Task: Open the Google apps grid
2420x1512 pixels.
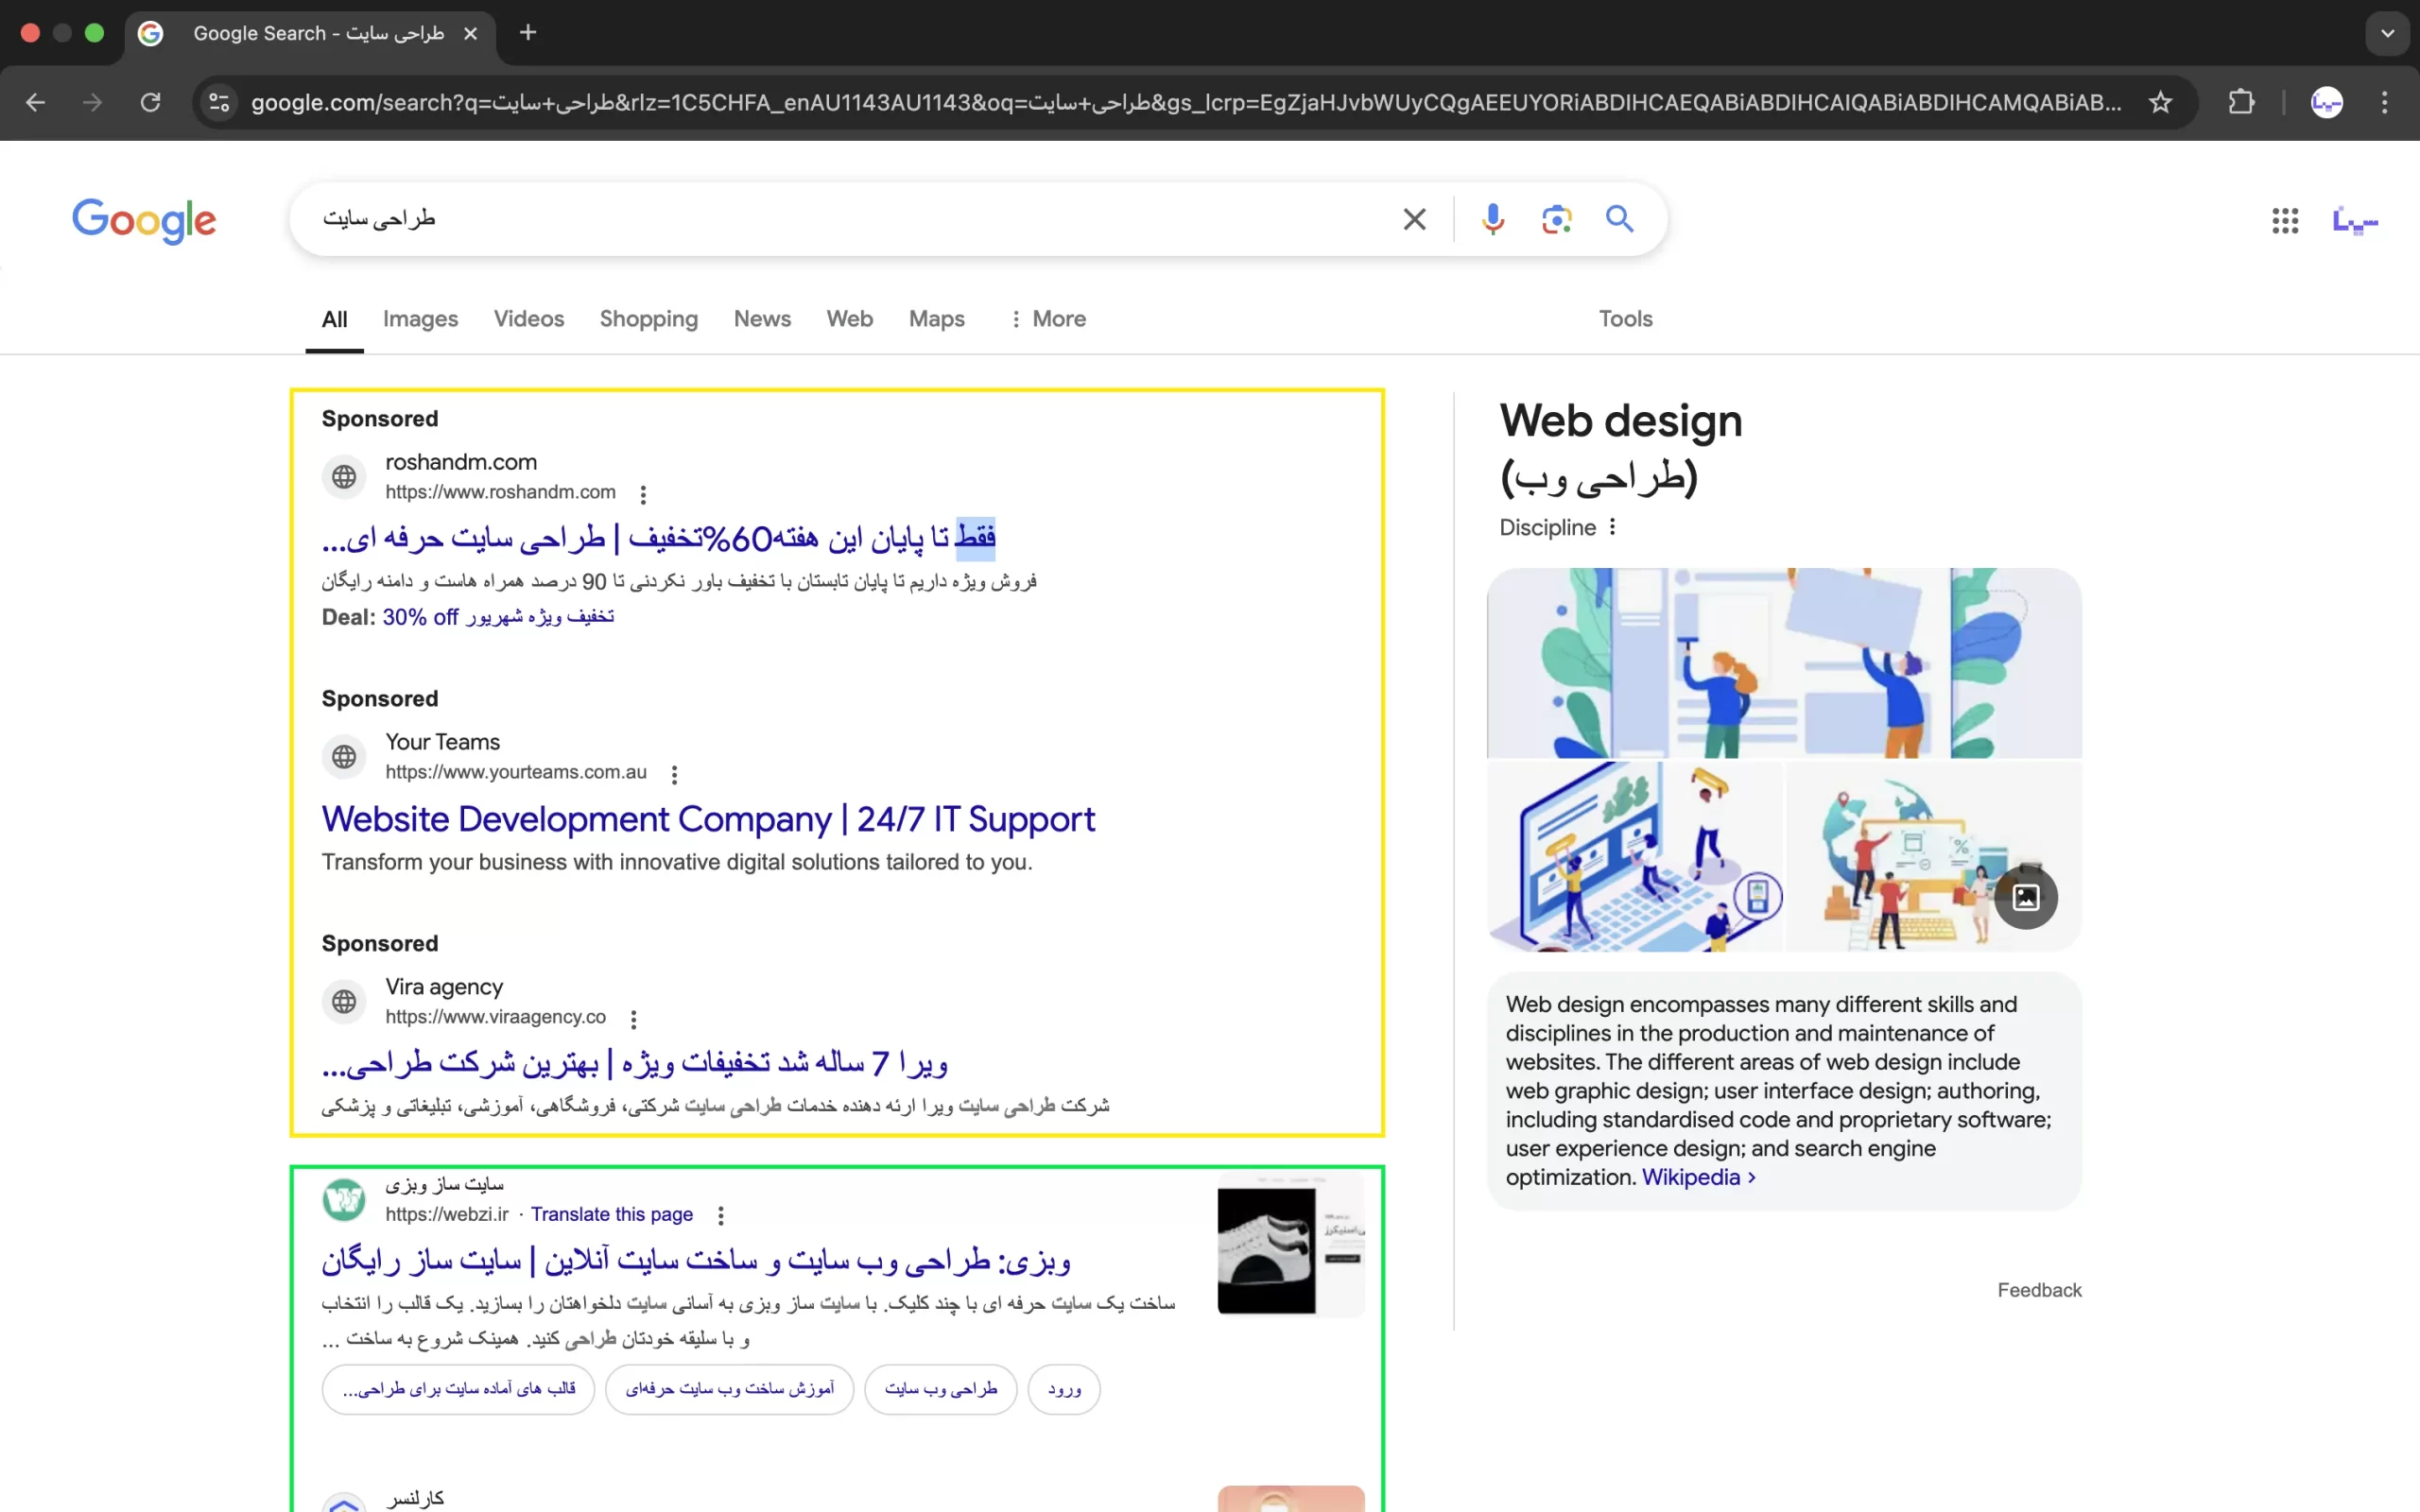Action: click(x=2284, y=220)
